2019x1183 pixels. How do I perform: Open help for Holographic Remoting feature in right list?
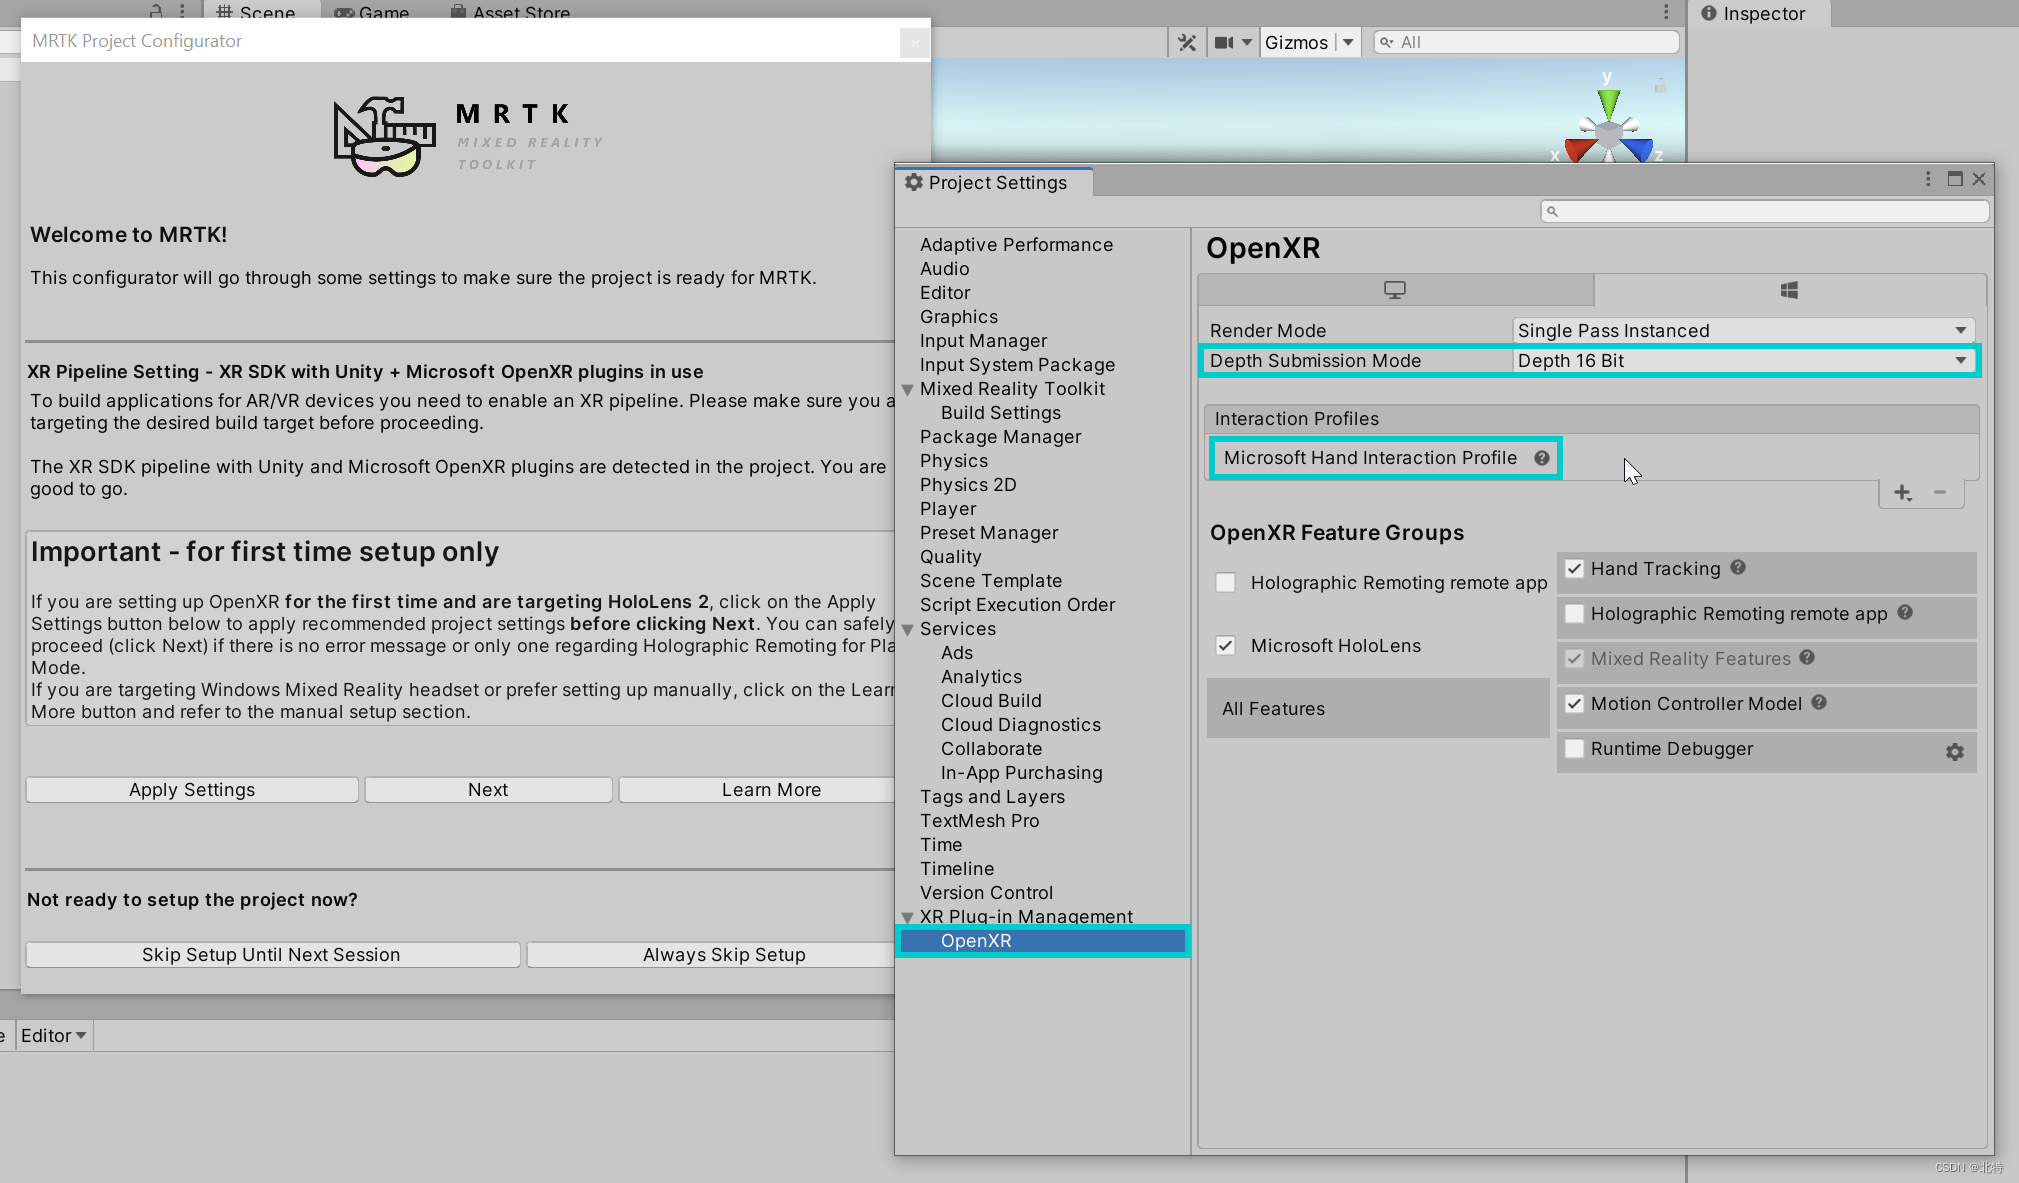pyautogui.click(x=1905, y=612)
